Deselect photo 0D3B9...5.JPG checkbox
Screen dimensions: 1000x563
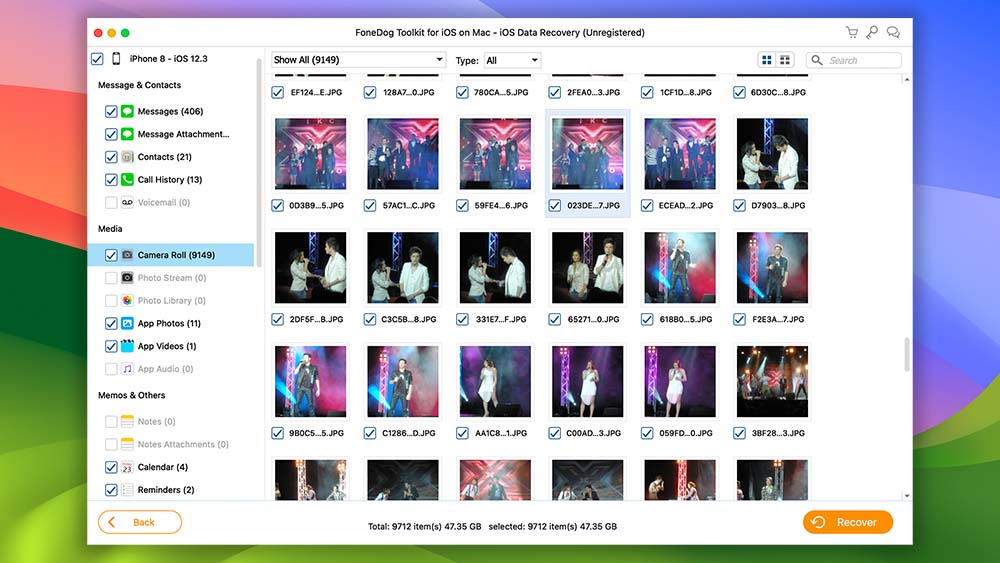point(277,205)
